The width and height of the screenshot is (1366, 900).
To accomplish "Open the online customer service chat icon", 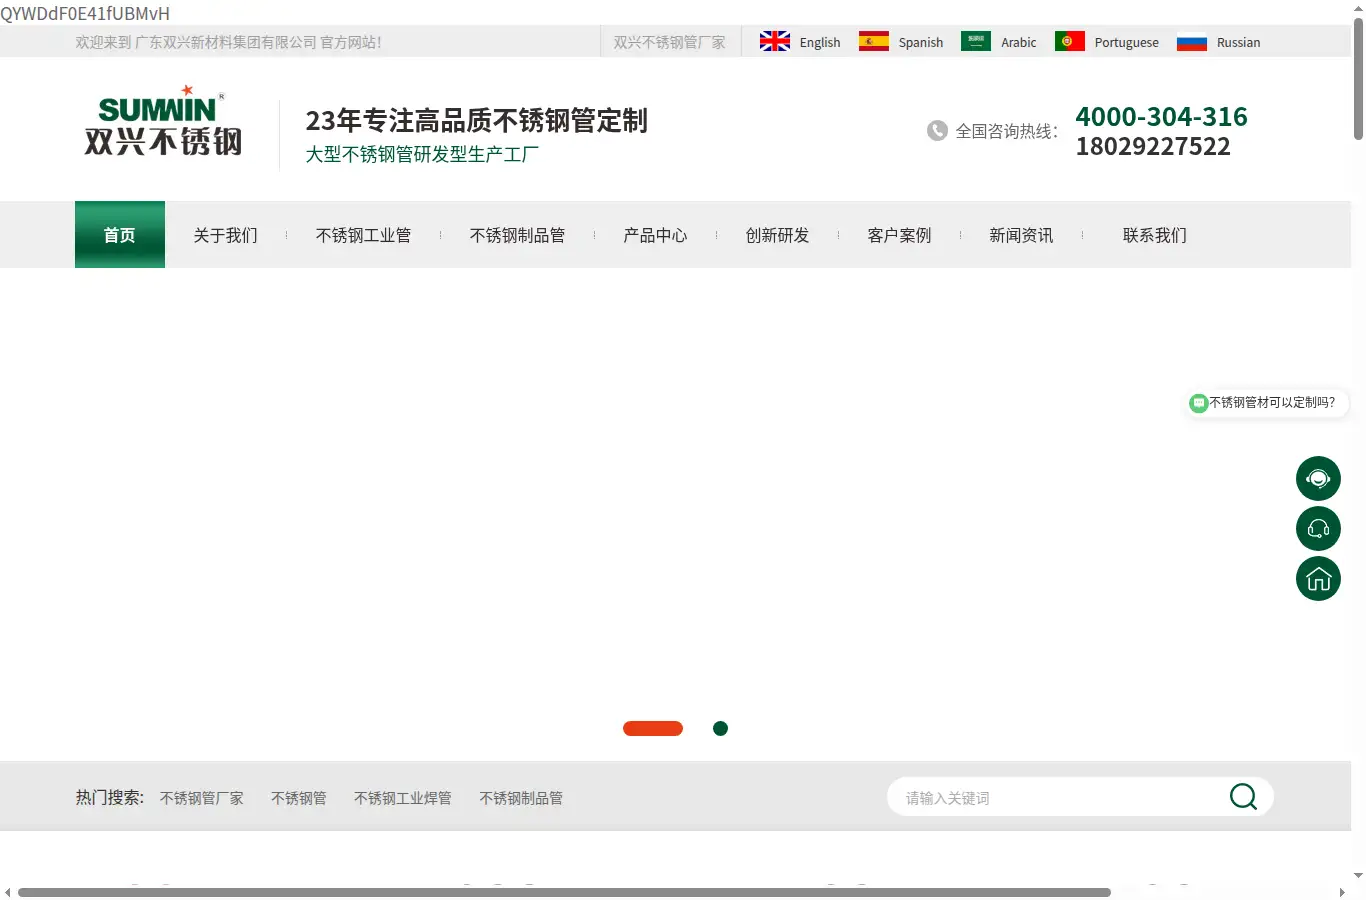I will point(1318,479).
